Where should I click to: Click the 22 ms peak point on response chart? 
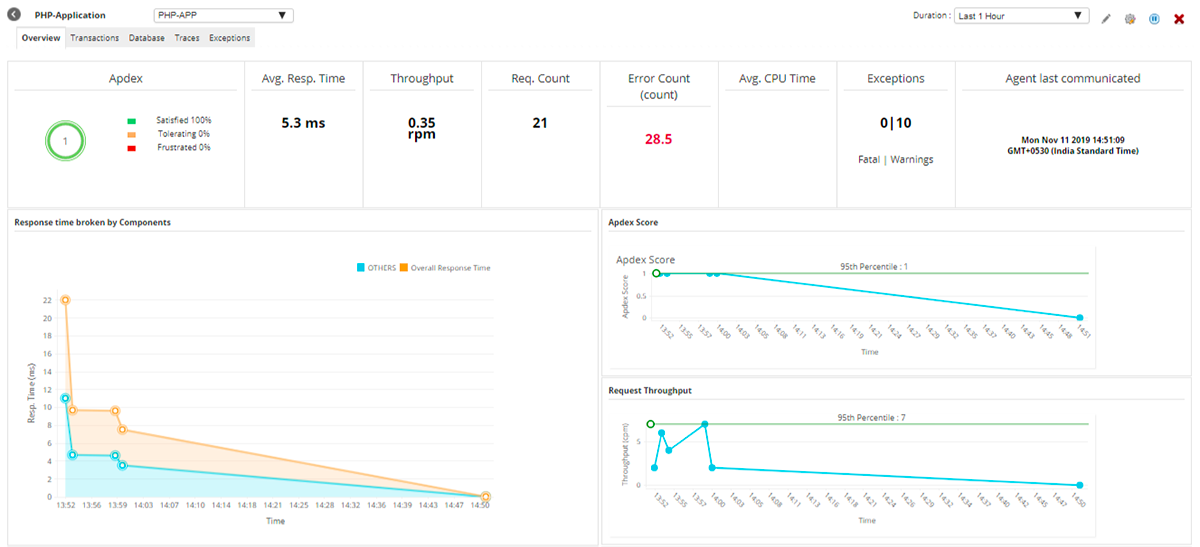pyautogui.click(x=65, y=300)
